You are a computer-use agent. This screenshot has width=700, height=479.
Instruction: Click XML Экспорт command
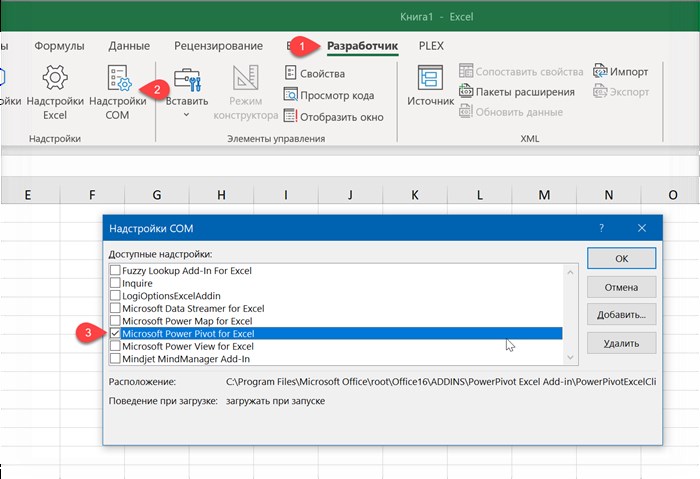[x=621, y=92]
